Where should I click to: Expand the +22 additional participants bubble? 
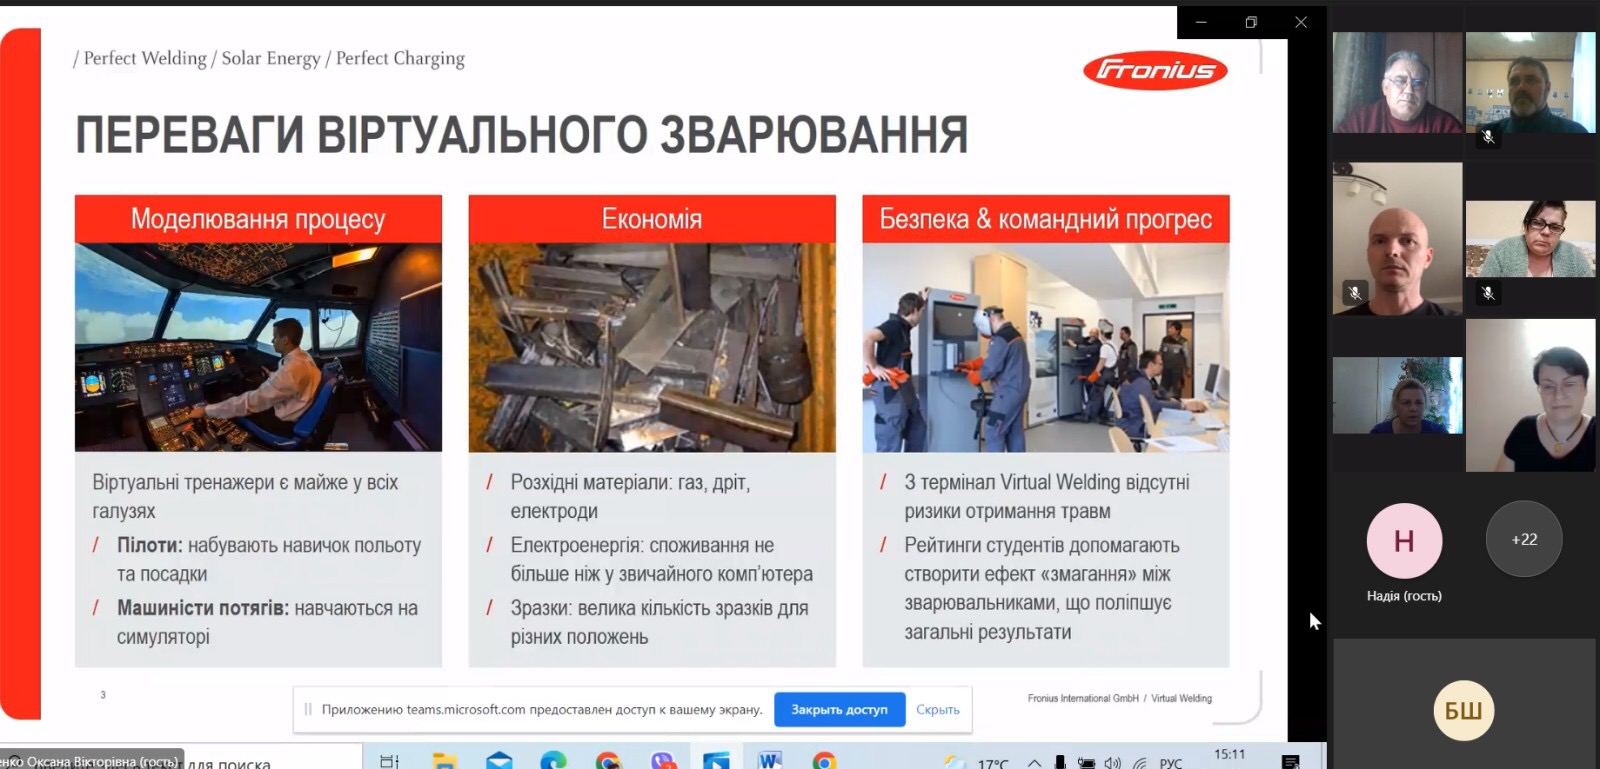click(1524, 539)
